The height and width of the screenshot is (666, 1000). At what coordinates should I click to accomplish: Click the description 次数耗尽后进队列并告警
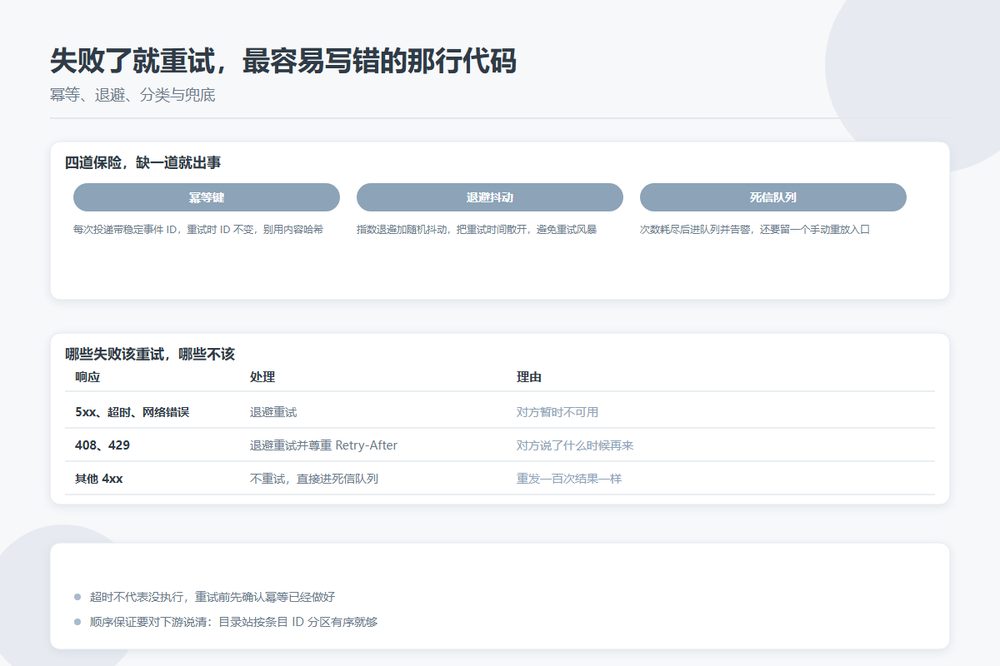[x=755, y=229]
